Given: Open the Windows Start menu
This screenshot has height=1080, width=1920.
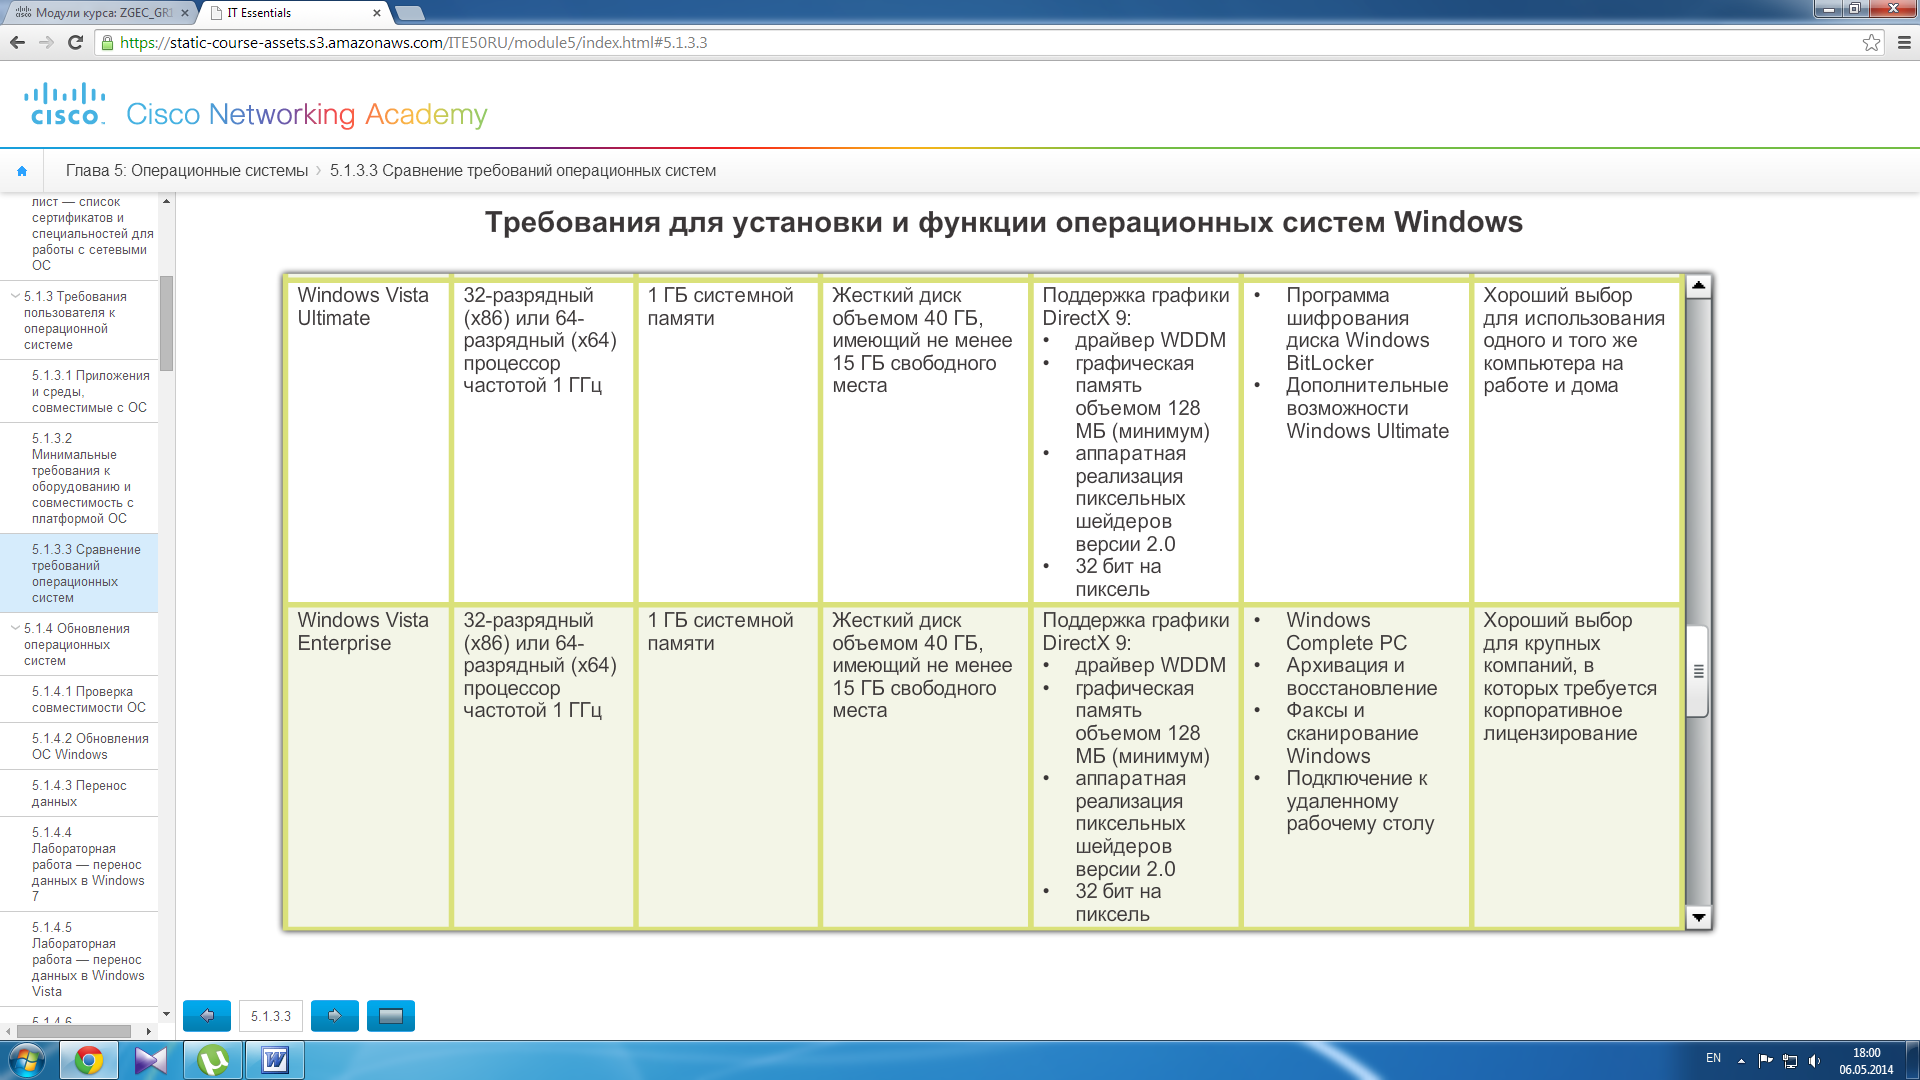Looking at the screenshot, I should [27, 1060].
